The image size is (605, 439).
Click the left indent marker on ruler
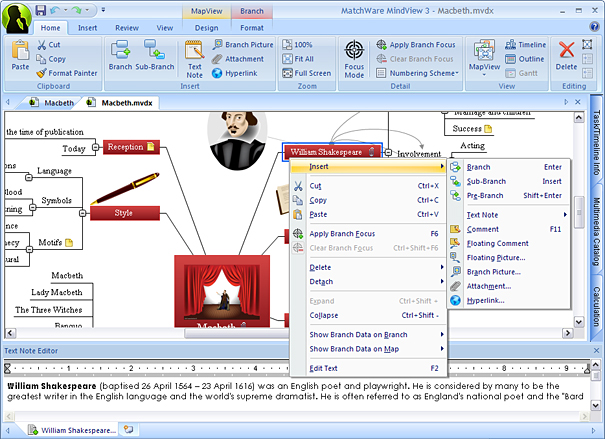(7, 368)
